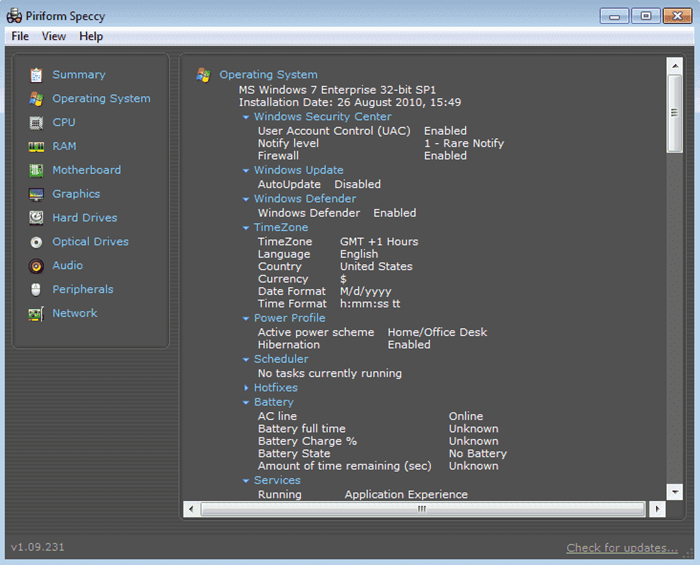Collapse the TimeZone group
Viewport: 700px width, 565px height.
point(246,228)
